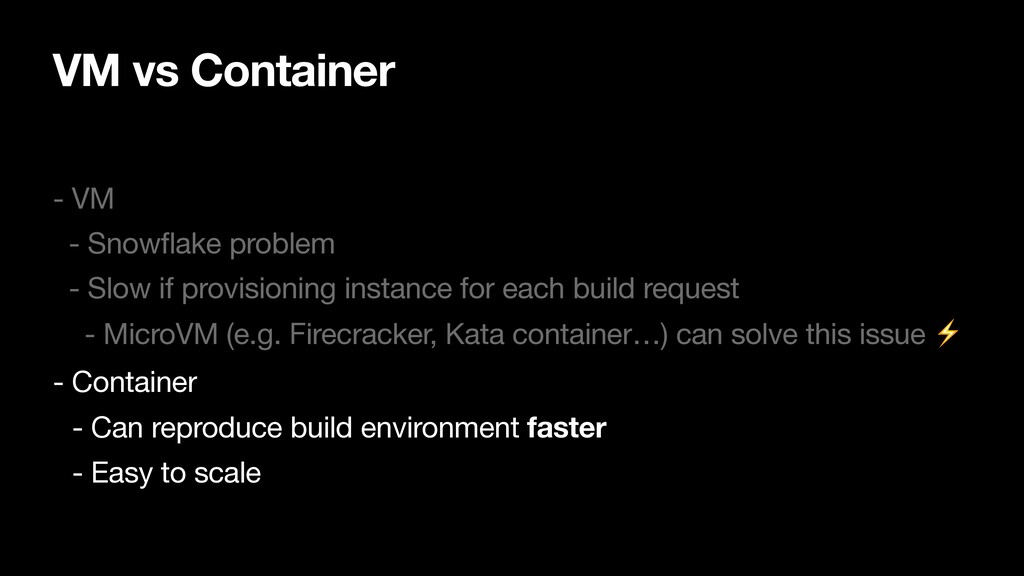This screenshot has width=1024, height=576.
Task: Select the dimmed 'VM' bullet heading
Action: [x=93, y=199]
